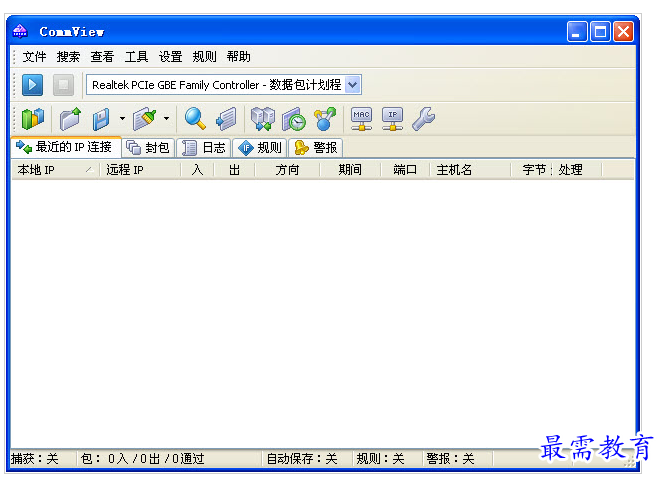This screenshot has height=479, width=662.
Task: Click the open folder toolbar icon
Action: pyautogui.click(x=70, y=119)
